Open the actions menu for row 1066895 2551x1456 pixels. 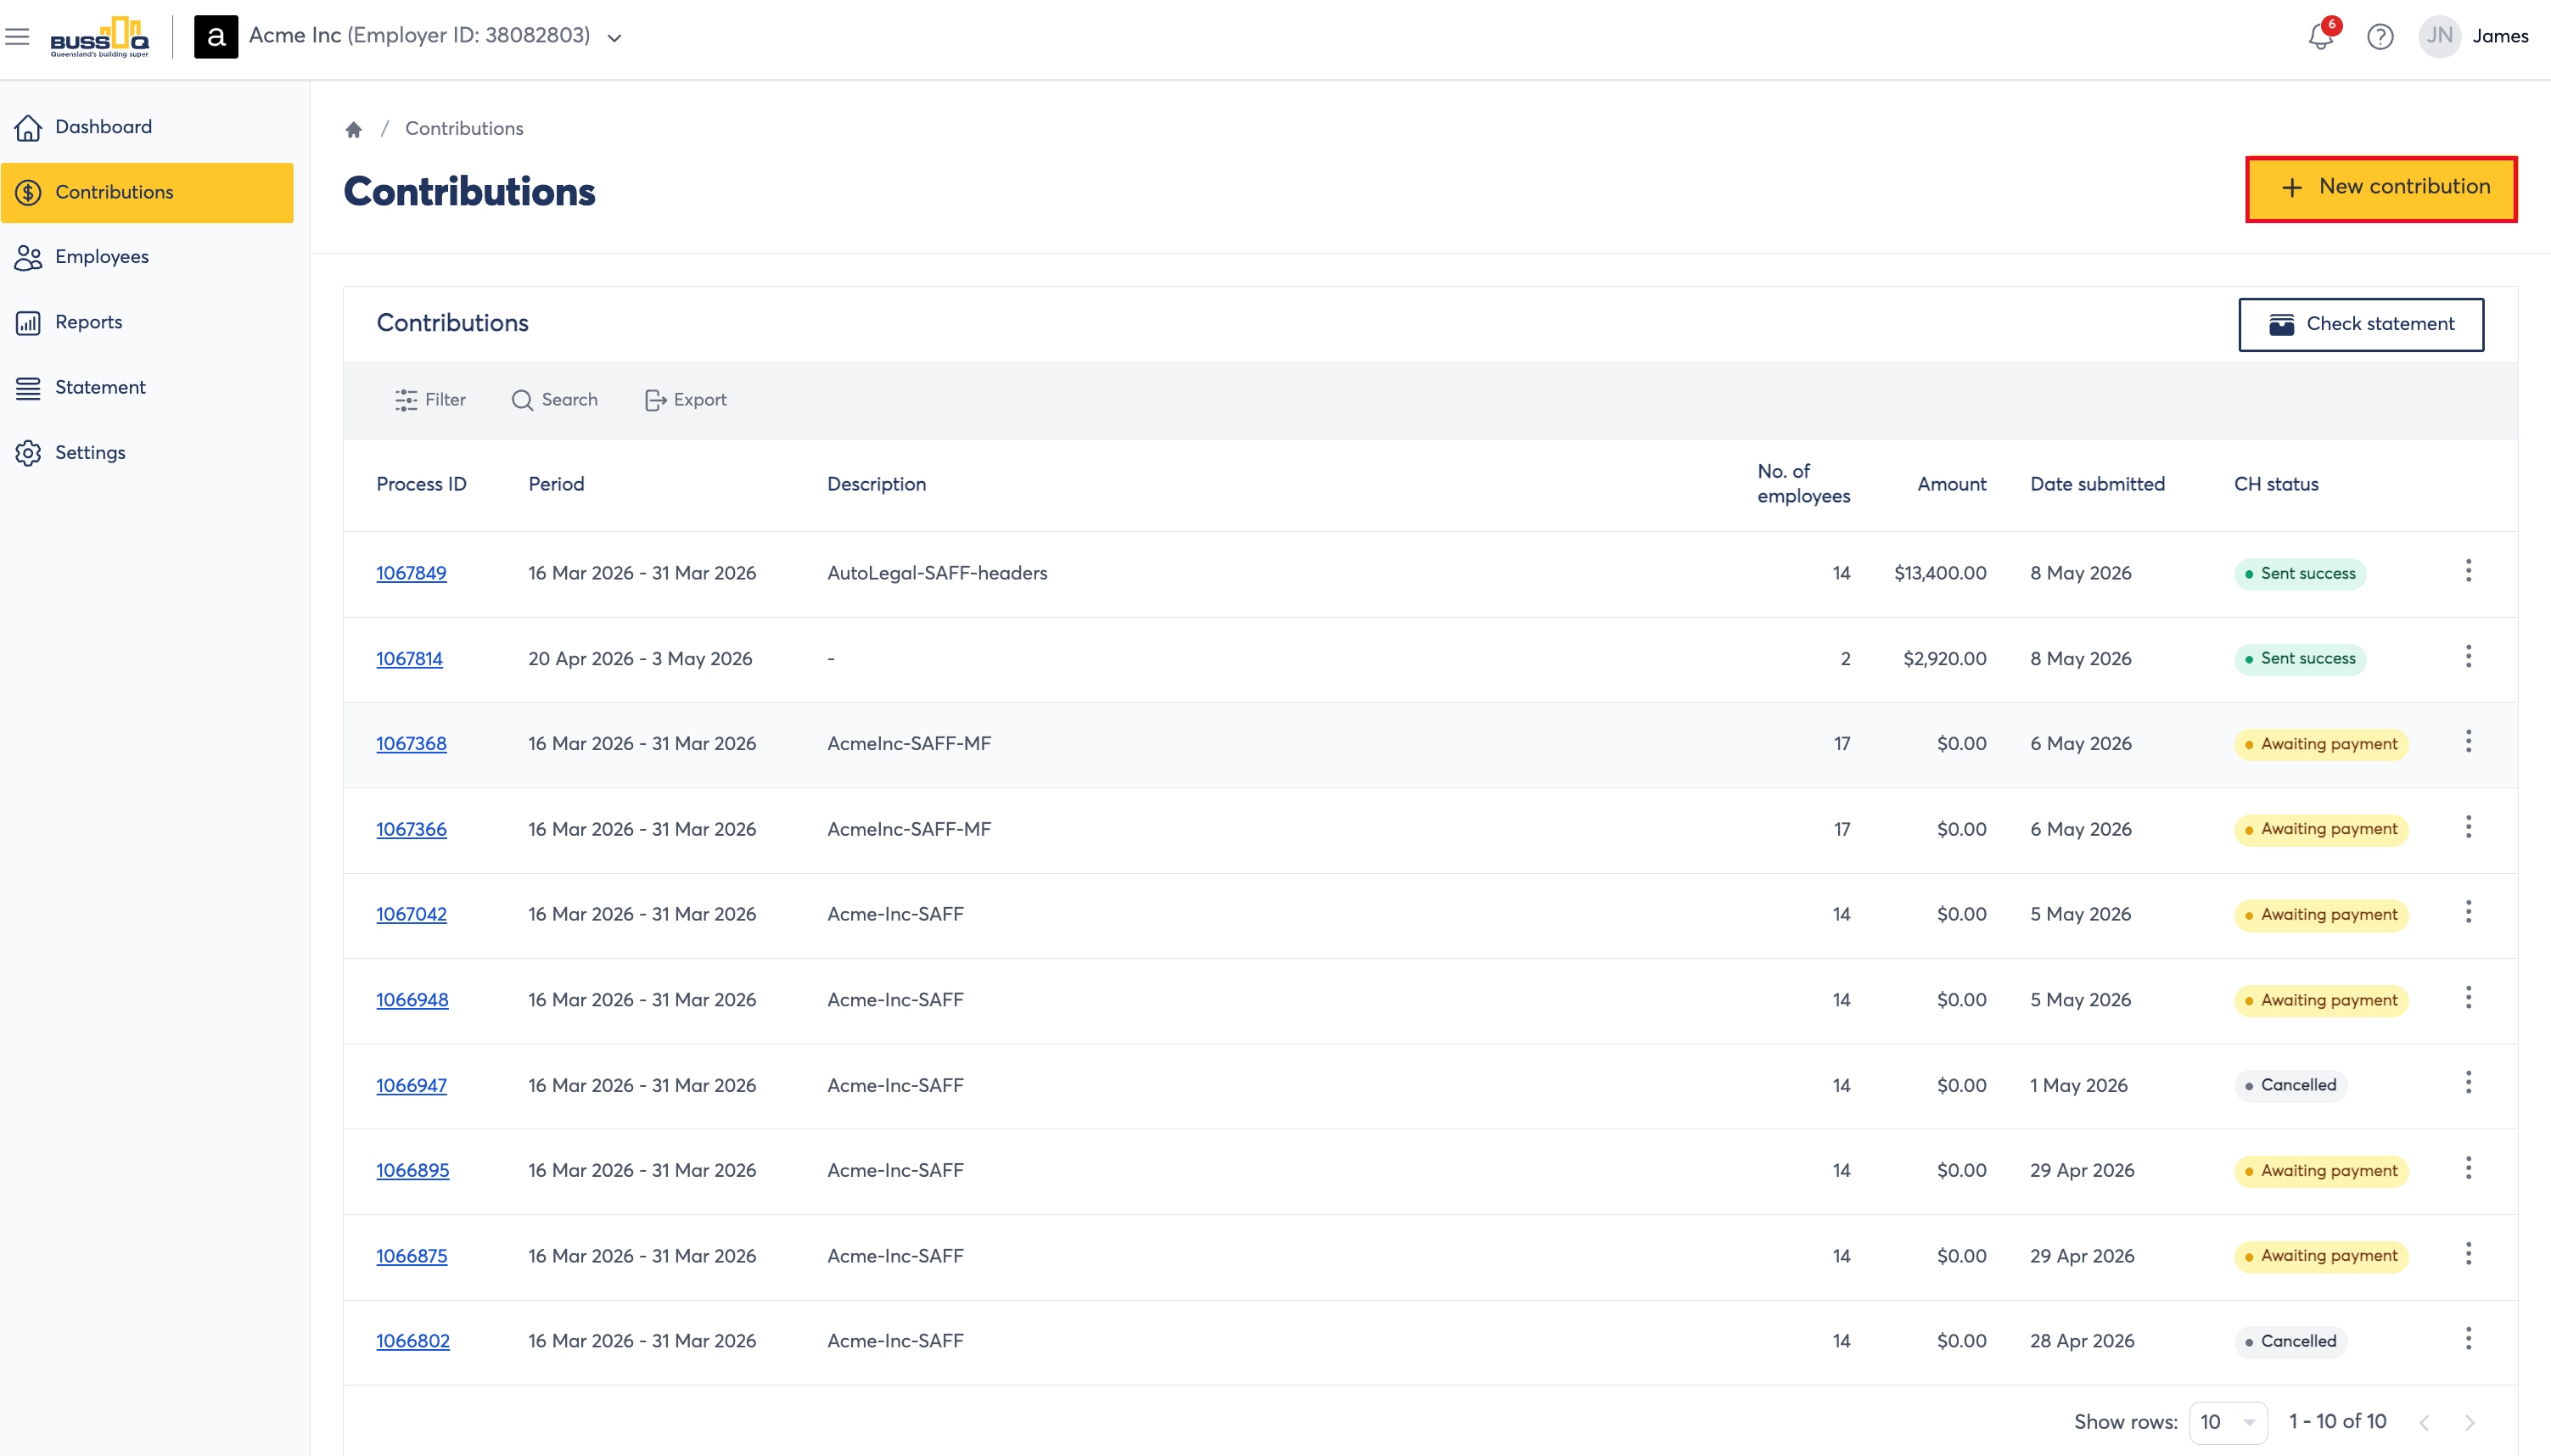(2468, 1169)
